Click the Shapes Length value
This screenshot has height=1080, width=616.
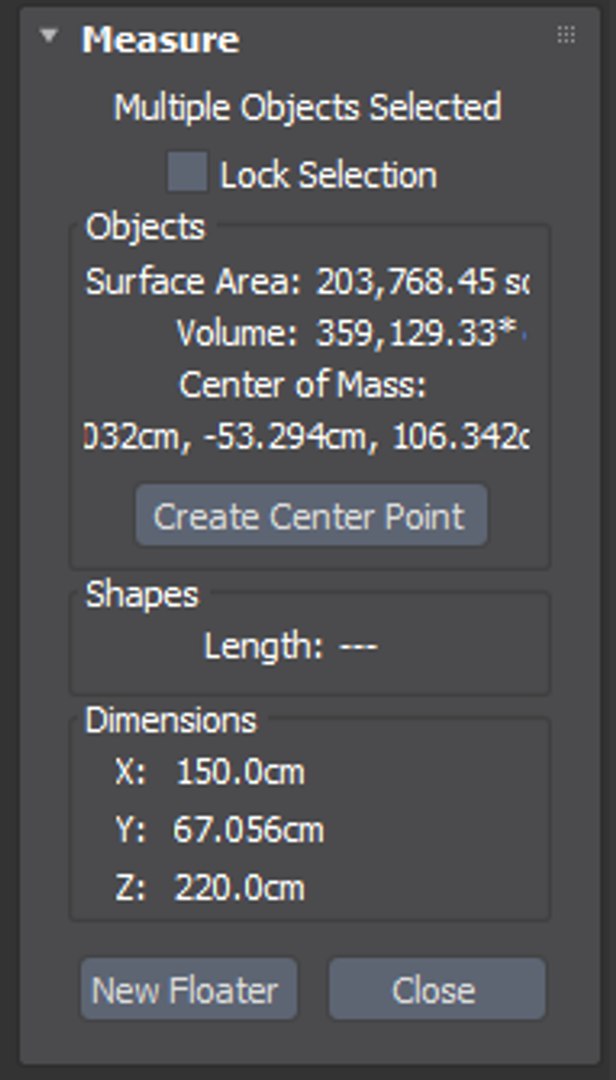tap(358, 647)
